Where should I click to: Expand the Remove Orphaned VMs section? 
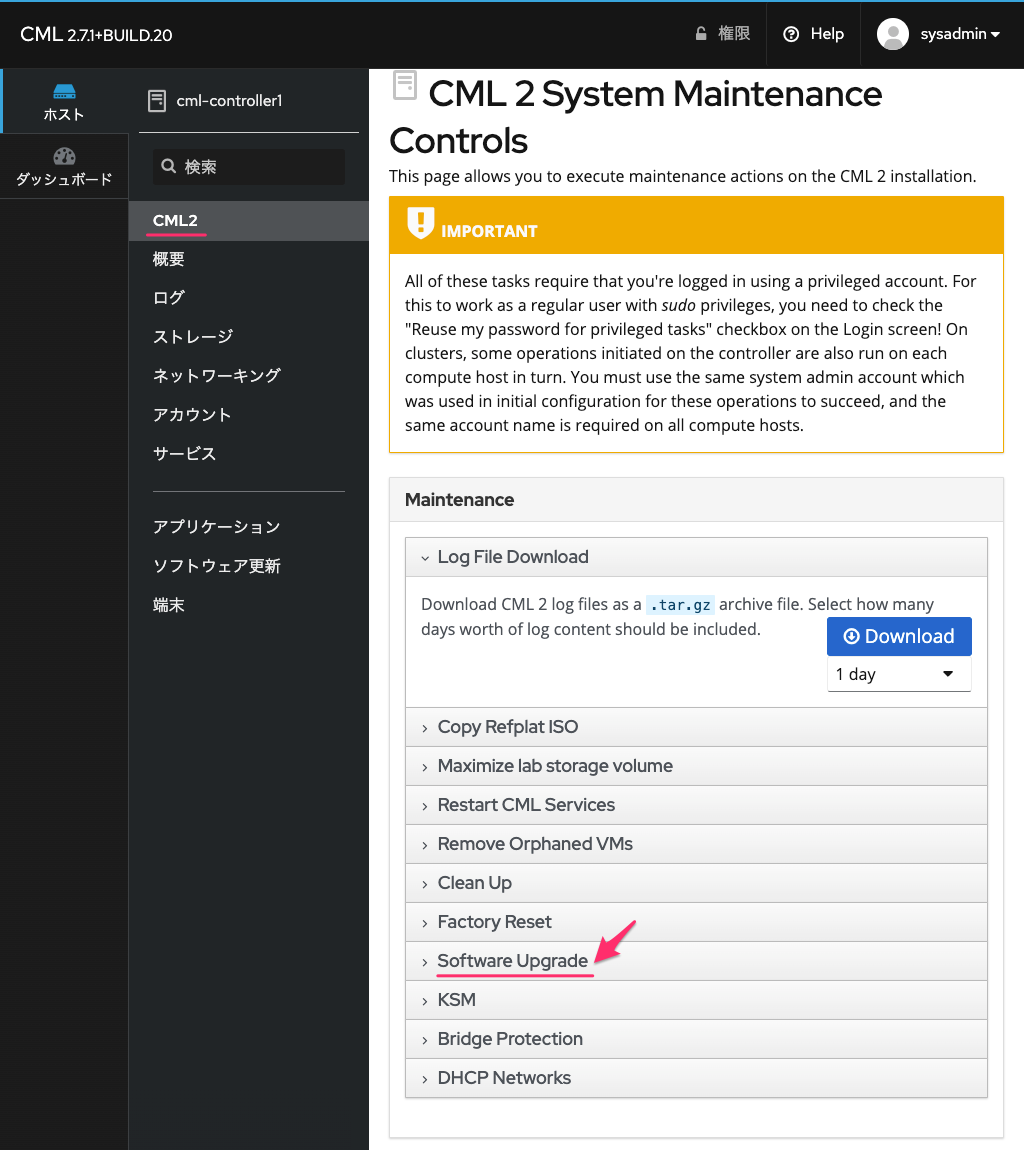coord(696,844)
